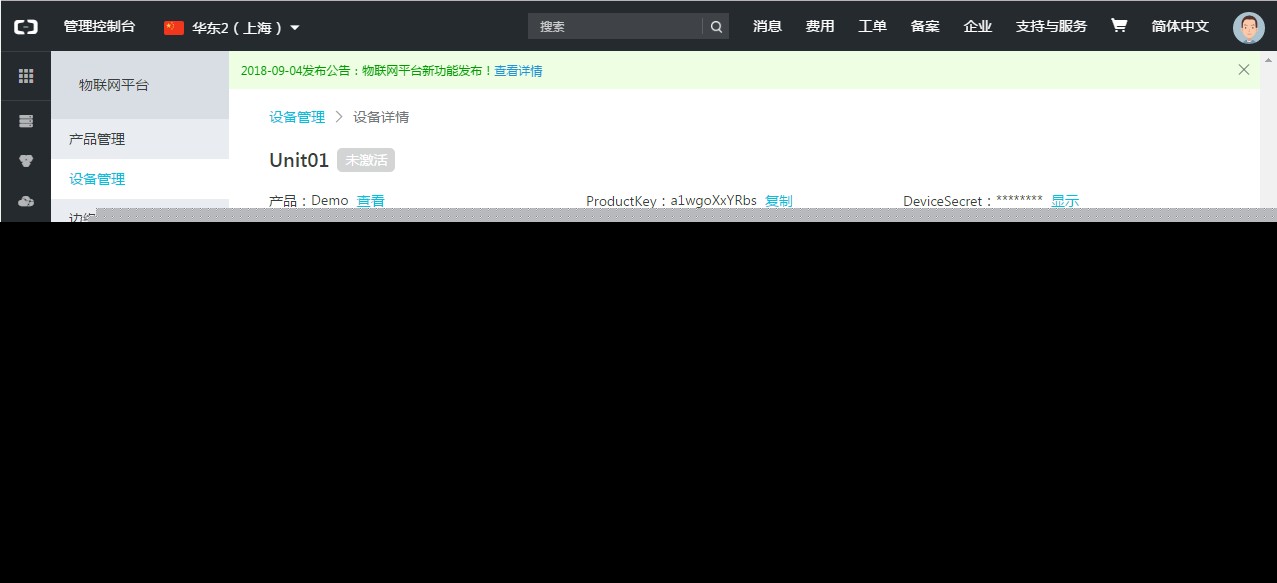Open the 企业 menu
1277x583 pixels.
click(977, 26)
